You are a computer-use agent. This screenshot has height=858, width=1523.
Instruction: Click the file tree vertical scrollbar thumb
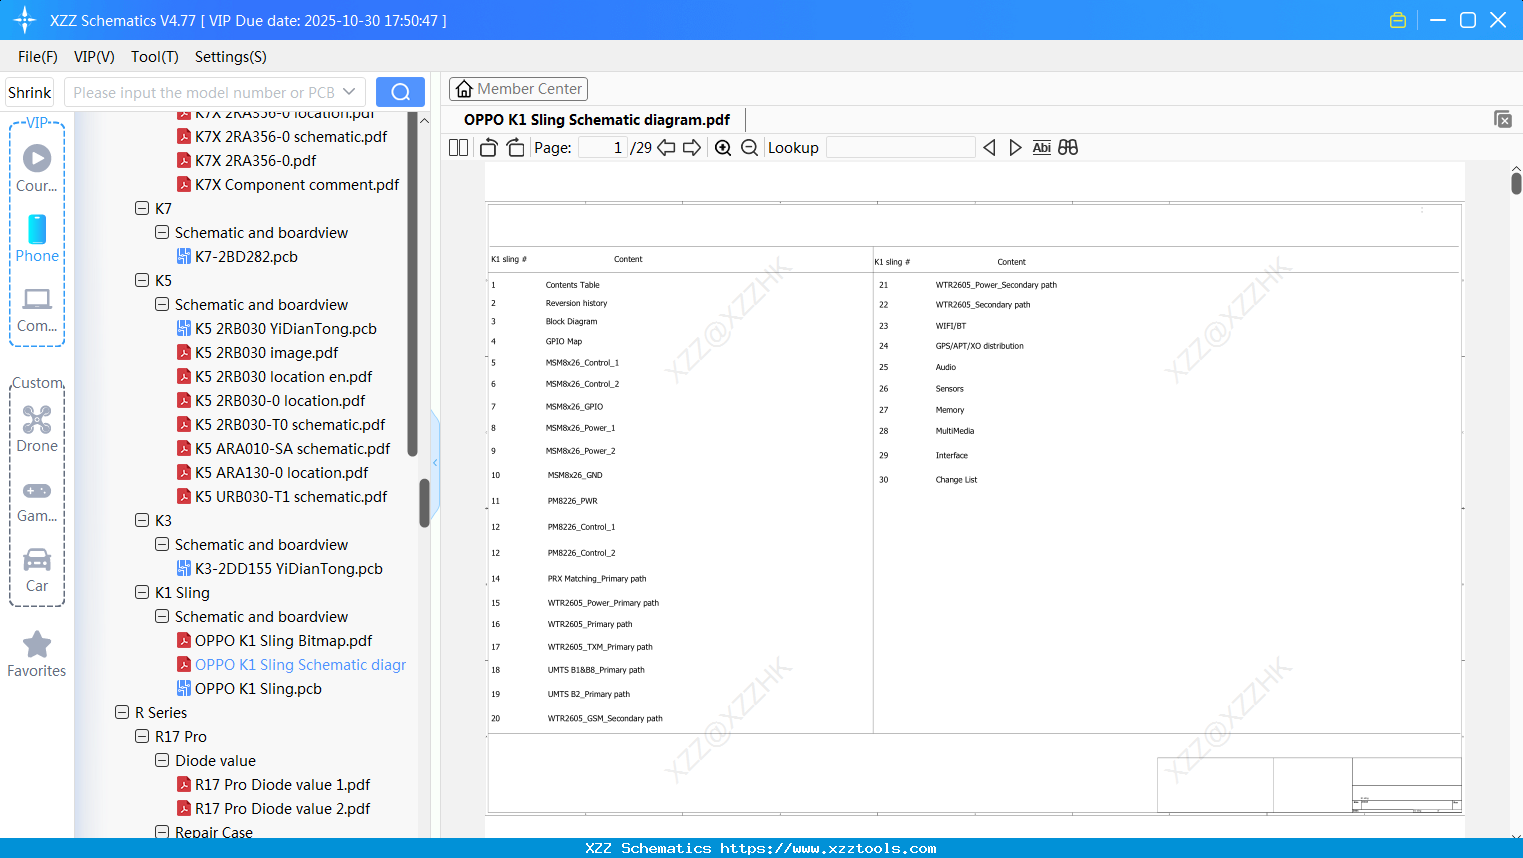[424, 502]
